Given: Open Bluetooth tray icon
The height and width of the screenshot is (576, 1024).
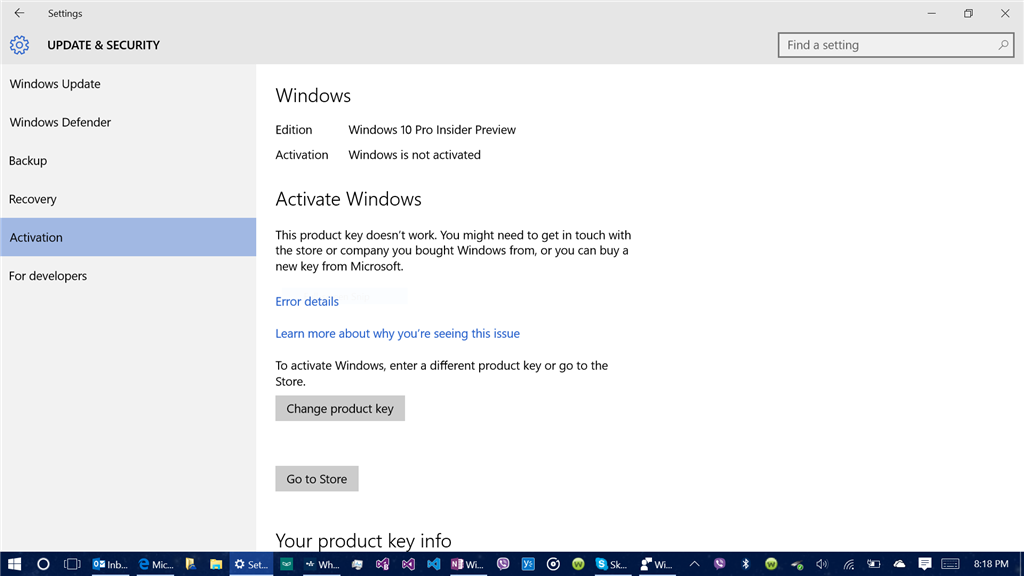Looking at the screenshot, I should pos(745,564).
